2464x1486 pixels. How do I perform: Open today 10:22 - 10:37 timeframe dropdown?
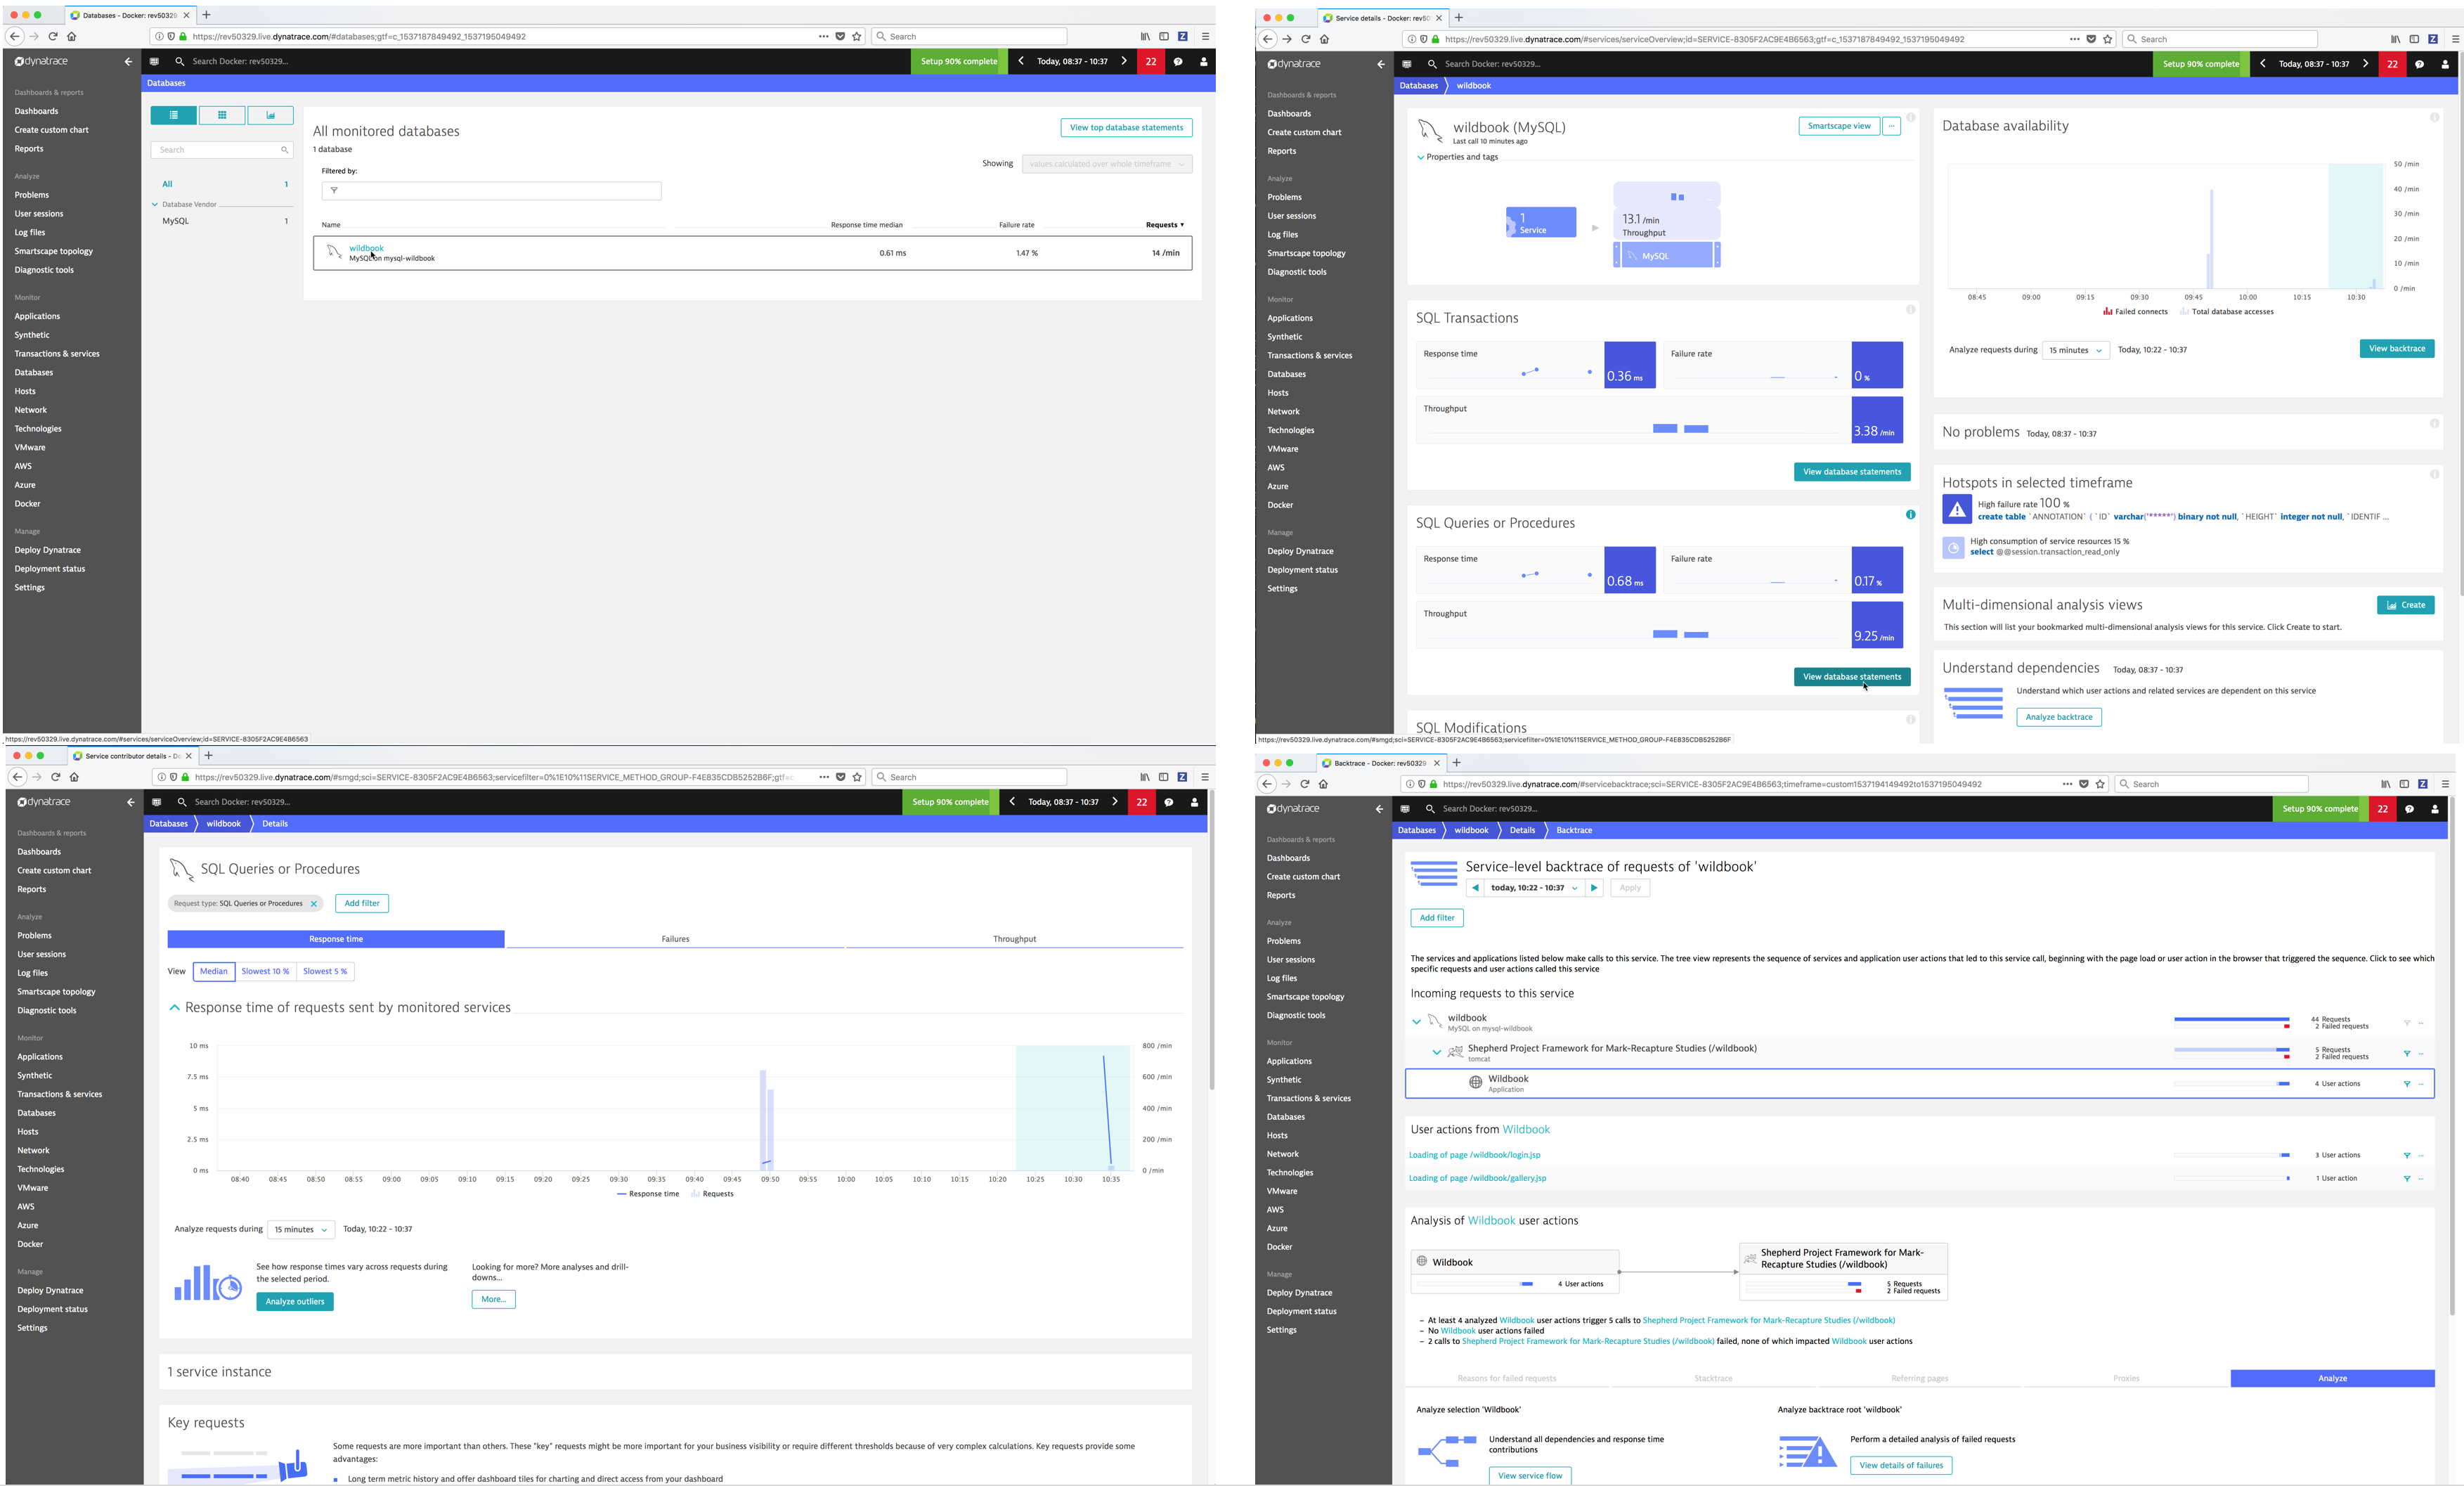(1534, 888)
